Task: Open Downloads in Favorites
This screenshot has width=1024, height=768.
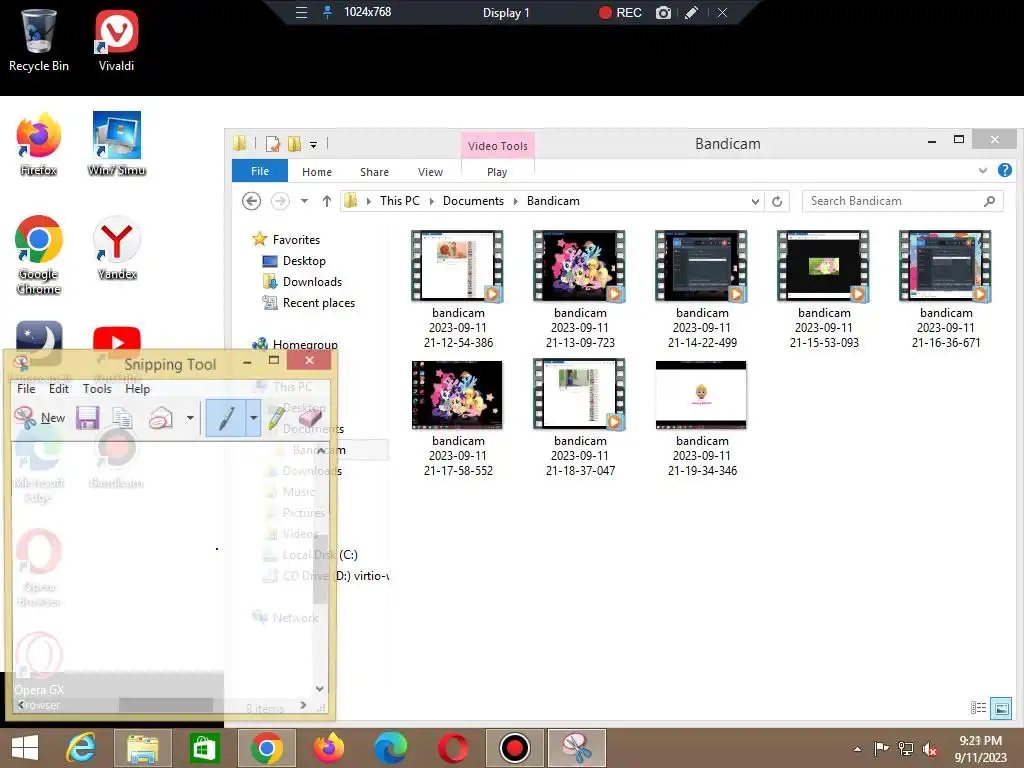Action: (312, 281)
